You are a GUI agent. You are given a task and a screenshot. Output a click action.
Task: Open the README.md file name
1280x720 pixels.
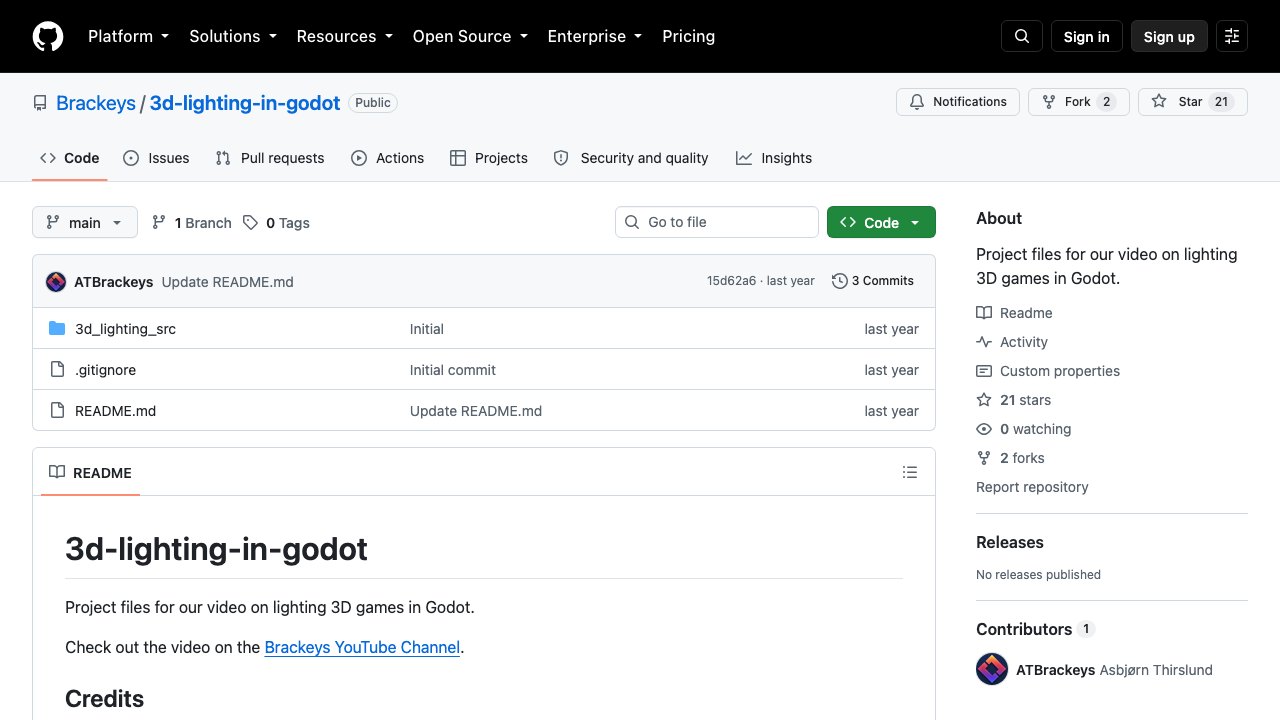pyautogui.click(x=116, y=411)
